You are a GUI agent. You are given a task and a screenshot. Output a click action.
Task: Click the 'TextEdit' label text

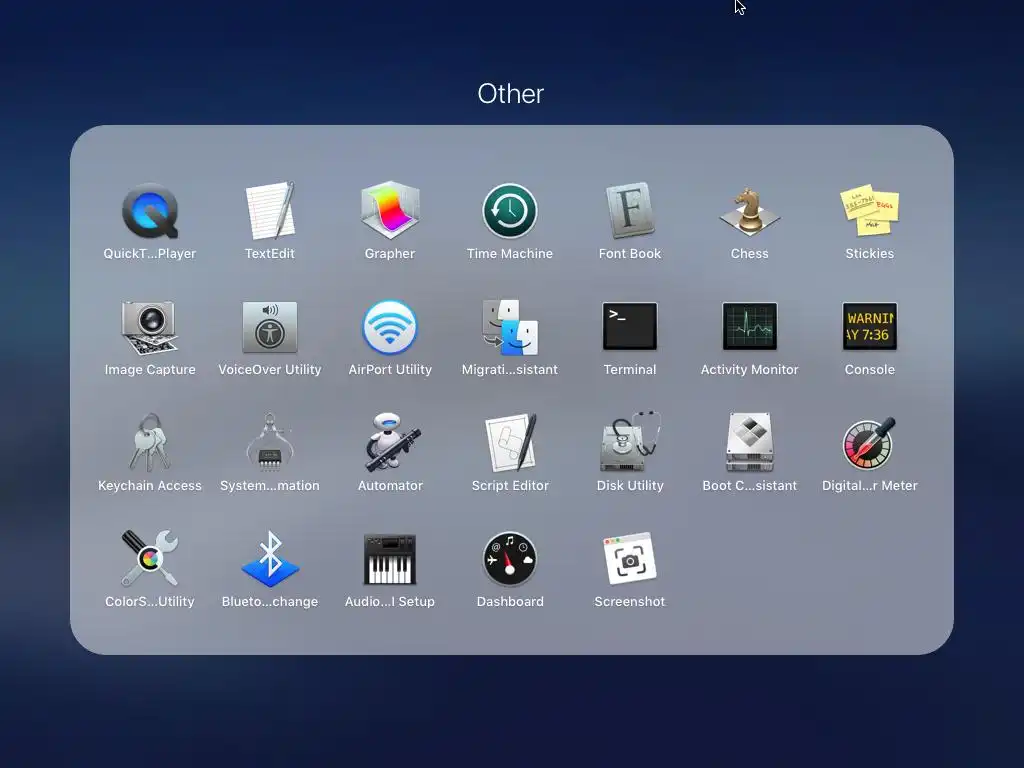[x=270, y=253]
